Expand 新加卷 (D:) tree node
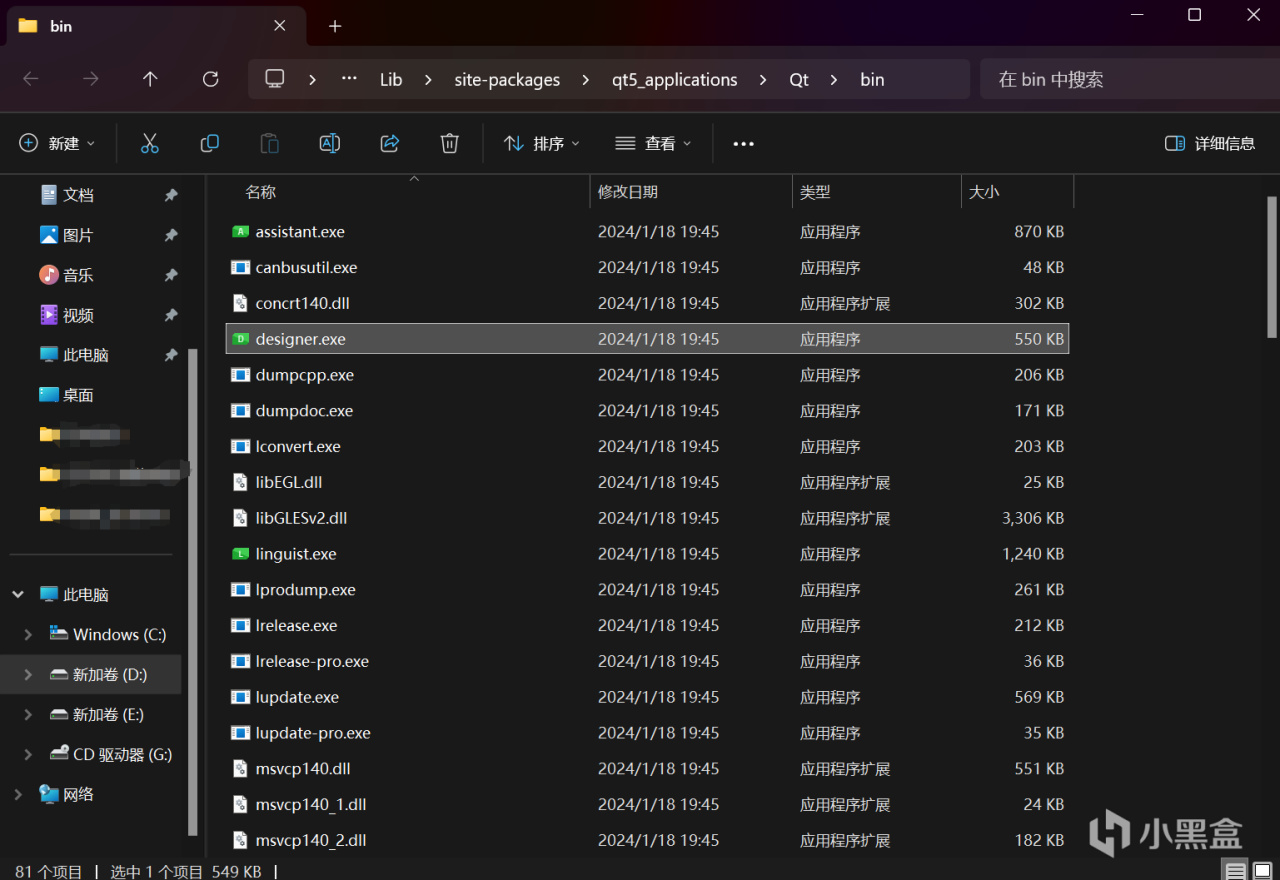Screen dimensions: 1280x880 coord(28,675)
